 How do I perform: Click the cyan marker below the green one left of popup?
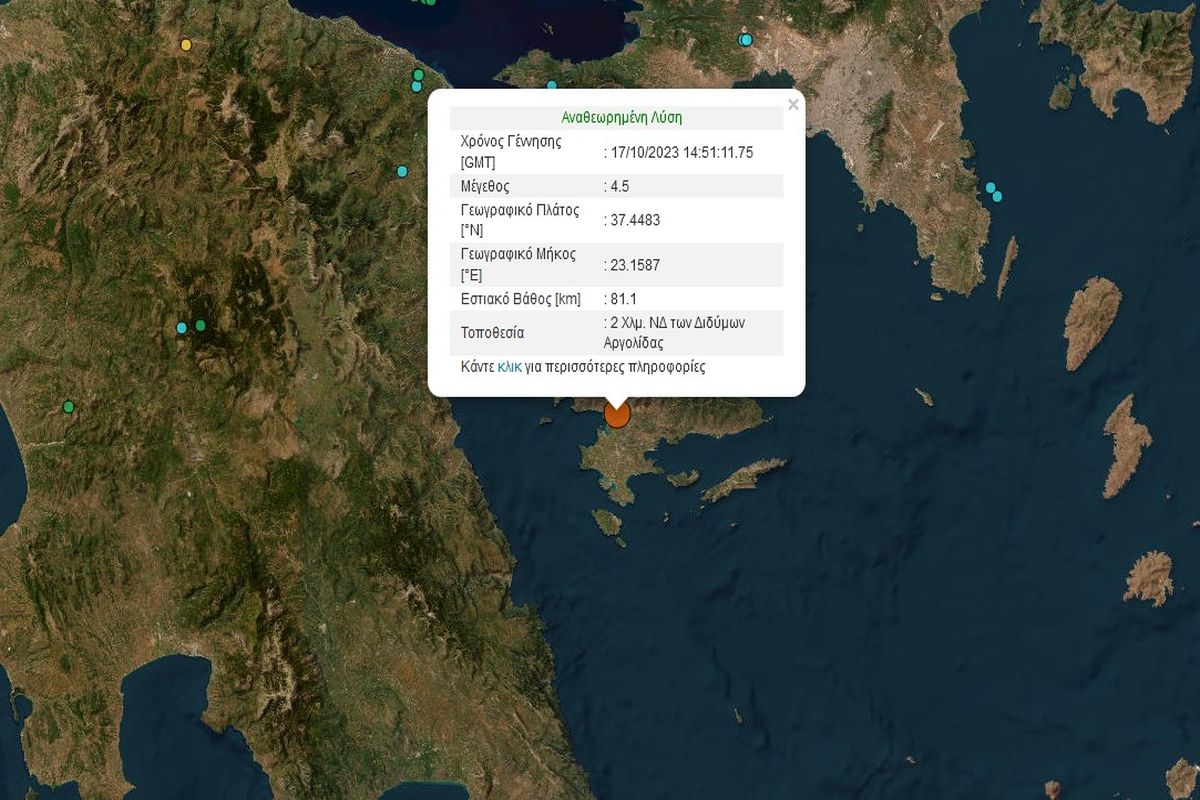pos(417,87)
